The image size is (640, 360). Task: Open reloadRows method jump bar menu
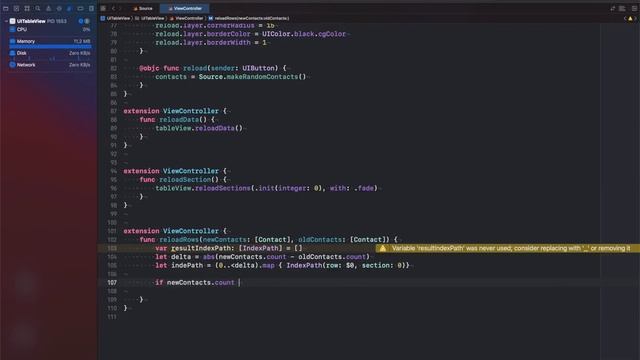pyautogui.click(x=249, y=18)
